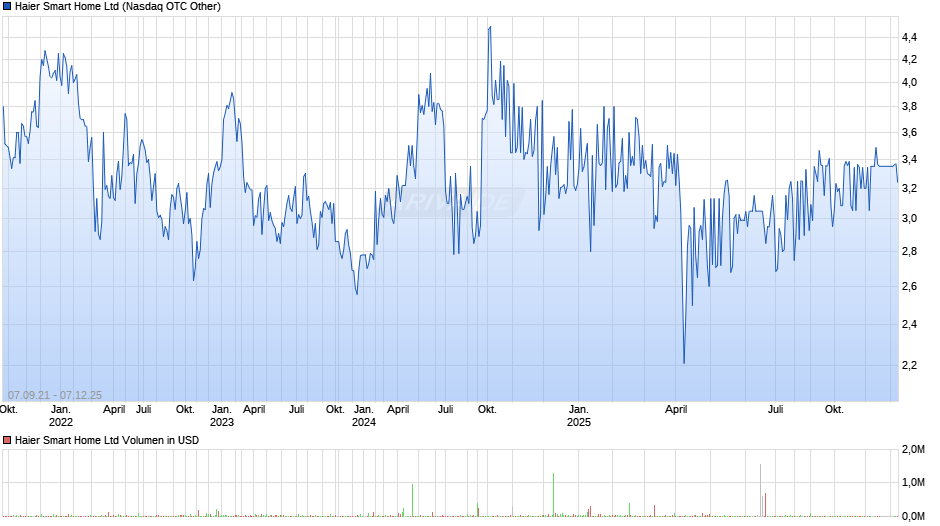
Task: Click the Juli label after April 2025
Action: [776, 410]
